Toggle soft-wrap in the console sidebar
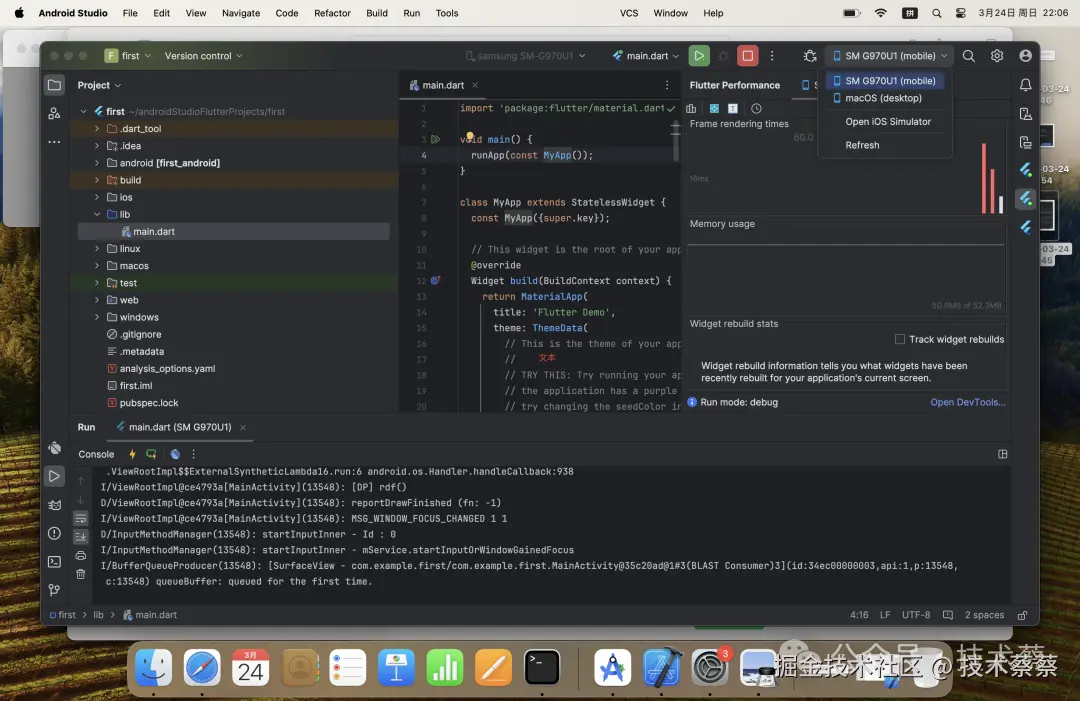The image size is (1080, 701). [81, 518]
